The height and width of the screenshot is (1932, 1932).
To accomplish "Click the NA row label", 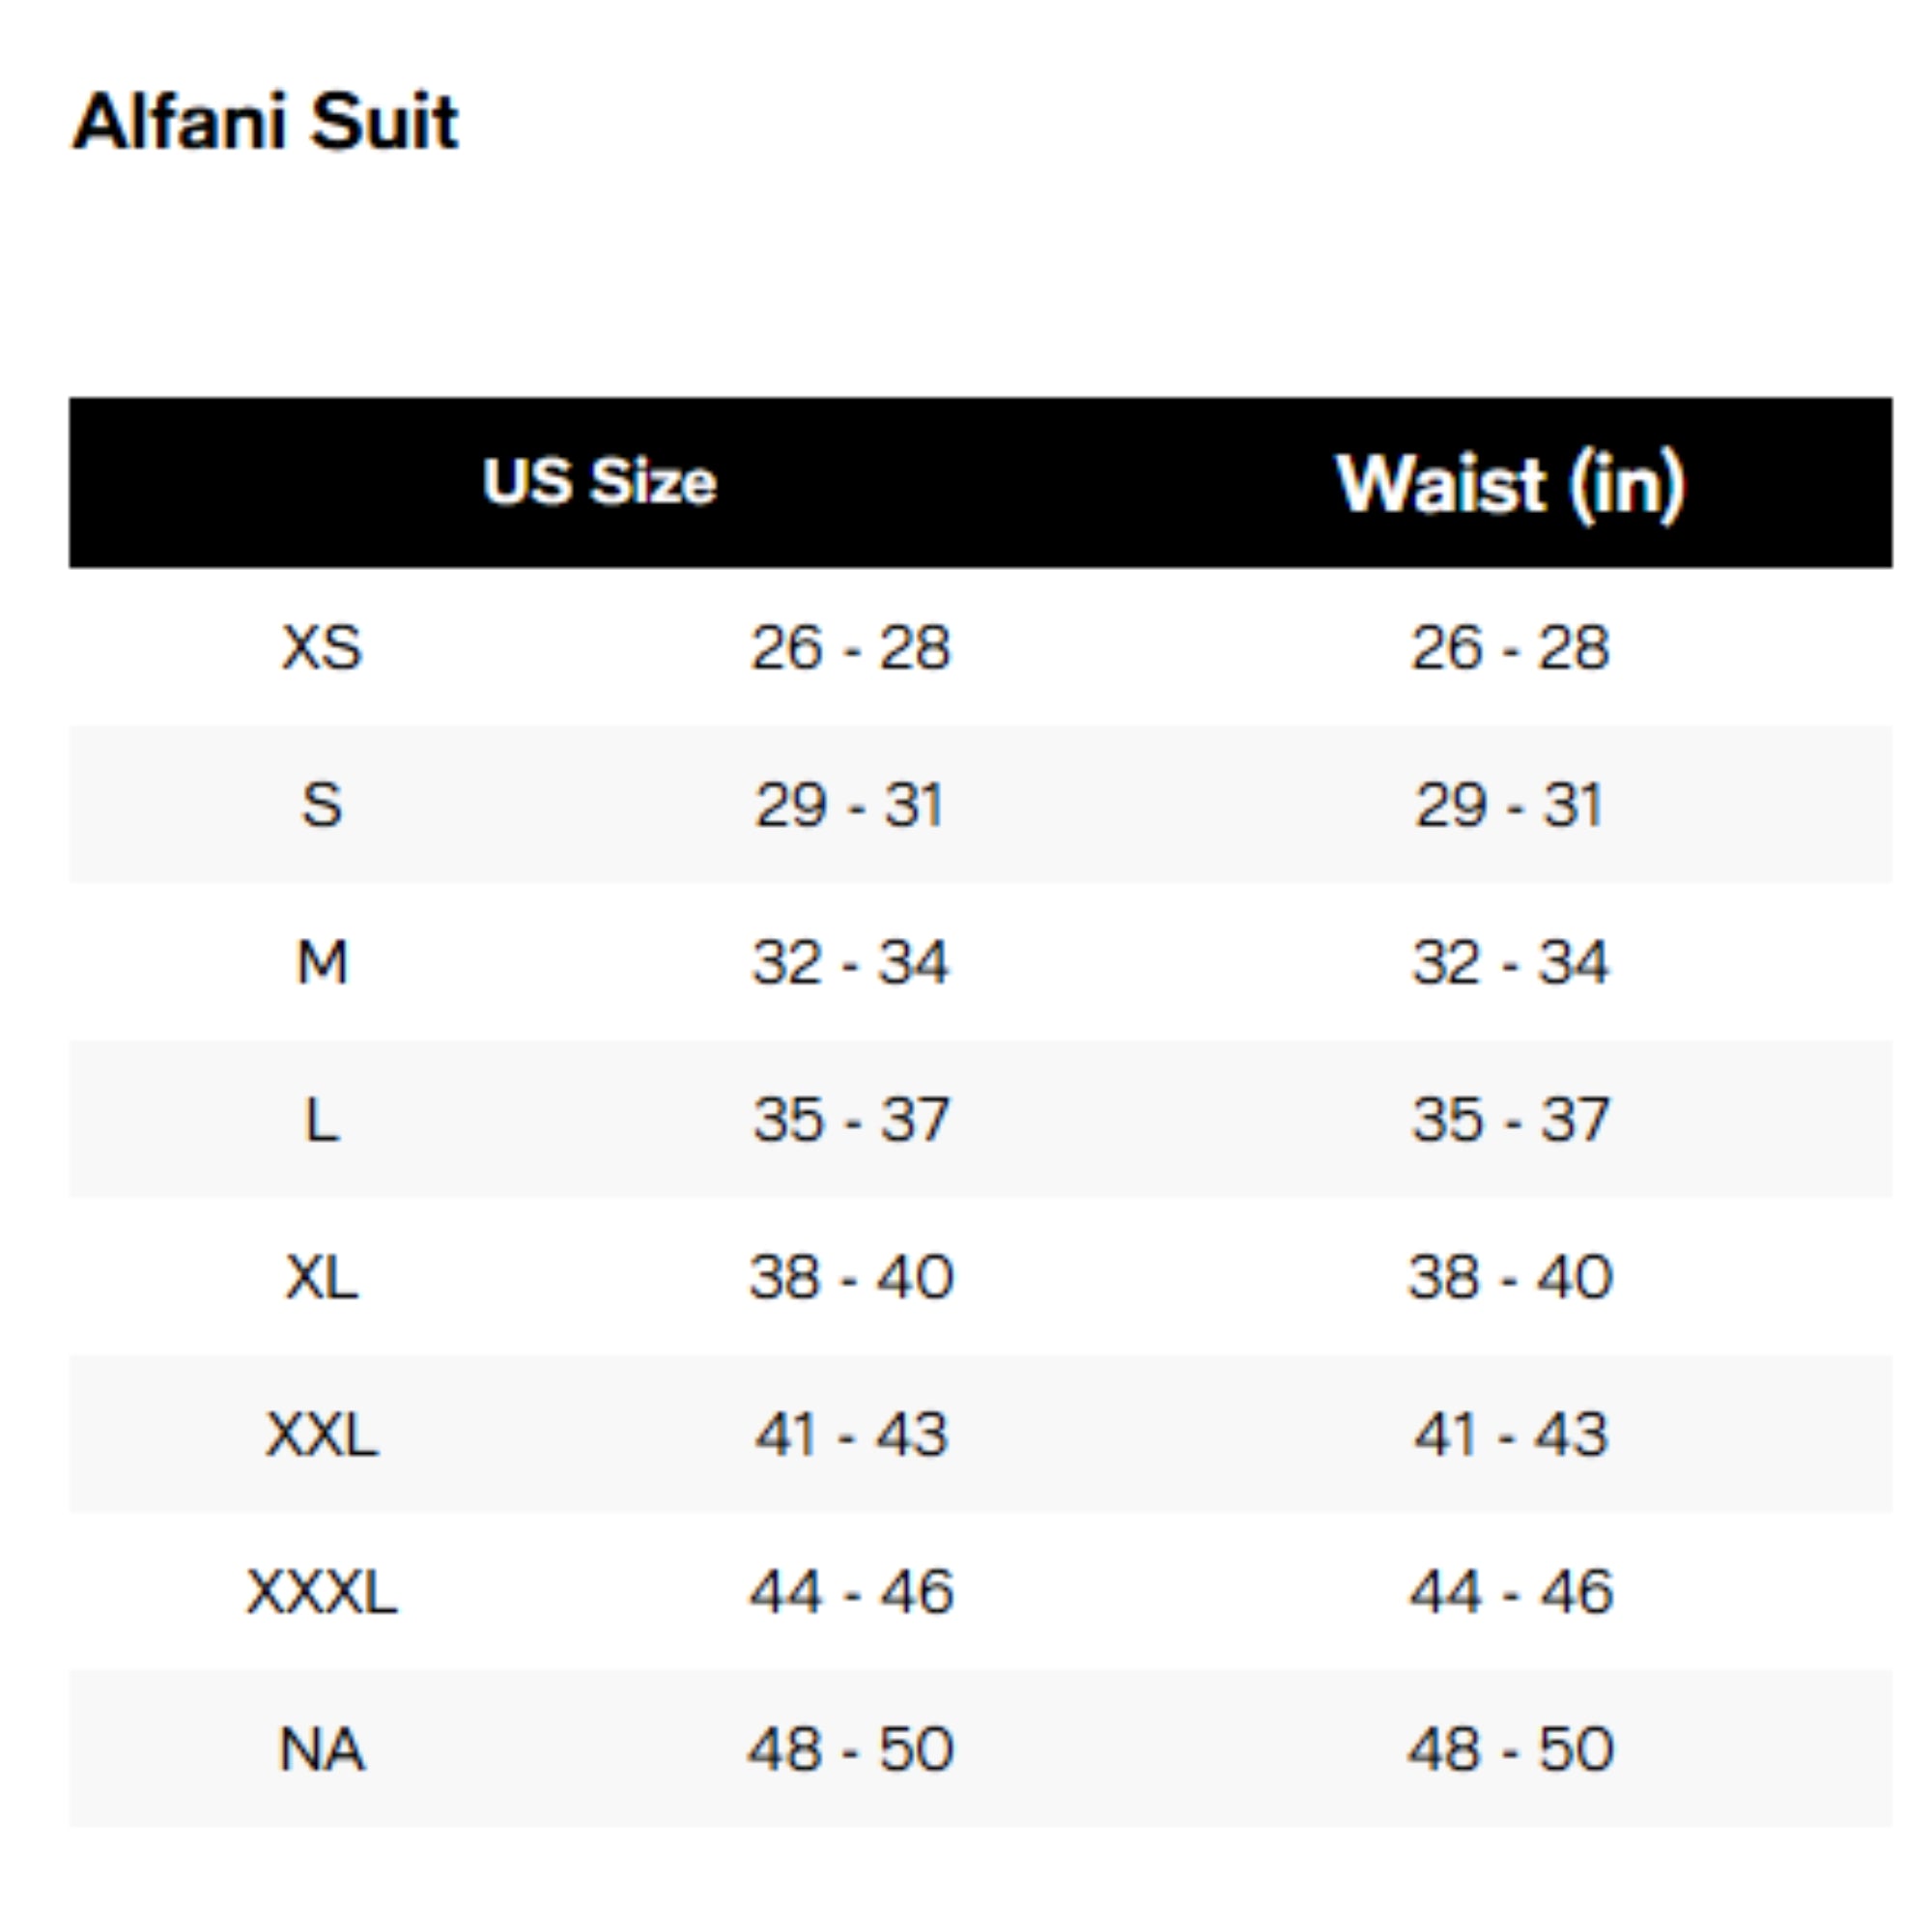I will tap(322, 1749).
